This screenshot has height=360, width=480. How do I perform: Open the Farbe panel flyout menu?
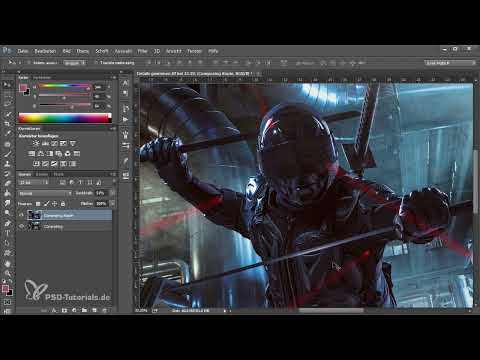114,77
